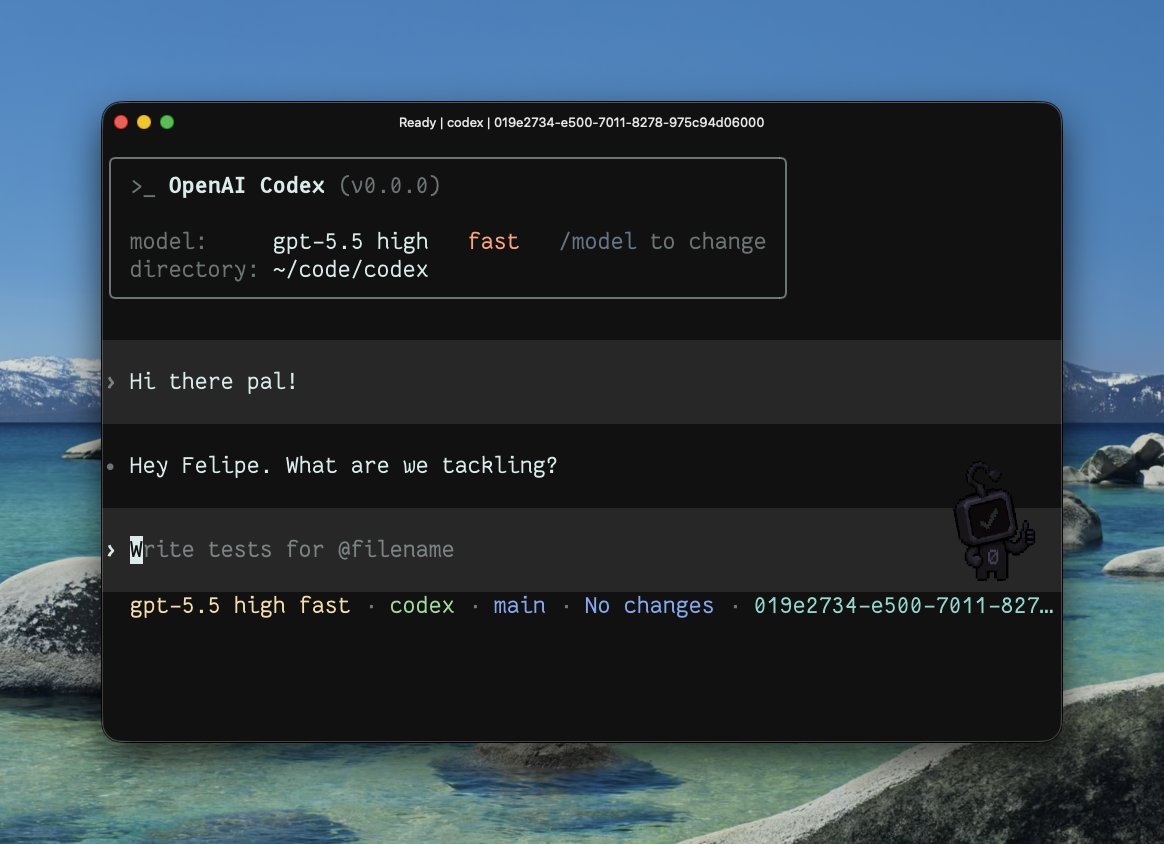Click the ~/code/codex directory path

click(x=350, y=269)
